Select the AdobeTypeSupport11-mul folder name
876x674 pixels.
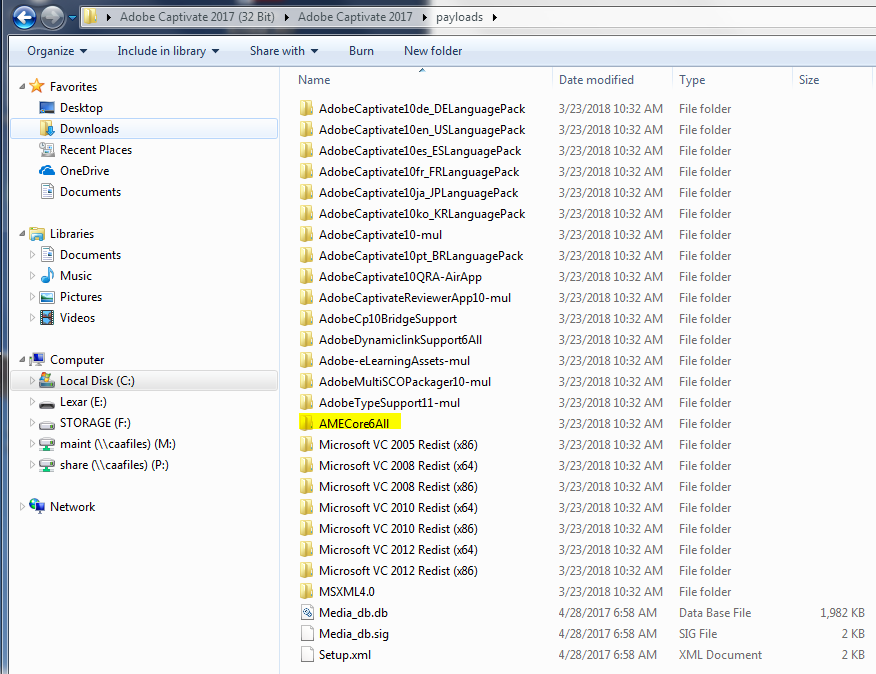click(389, 402)
